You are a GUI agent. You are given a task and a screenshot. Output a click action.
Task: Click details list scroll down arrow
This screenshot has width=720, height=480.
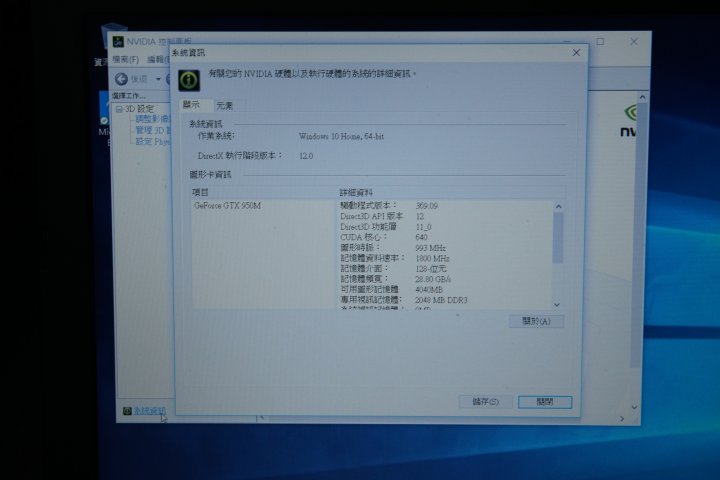click(557, 305)
